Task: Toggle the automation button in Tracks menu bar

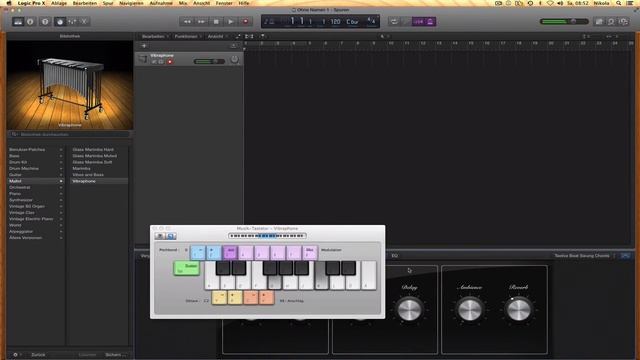Action: coord(238,36)
